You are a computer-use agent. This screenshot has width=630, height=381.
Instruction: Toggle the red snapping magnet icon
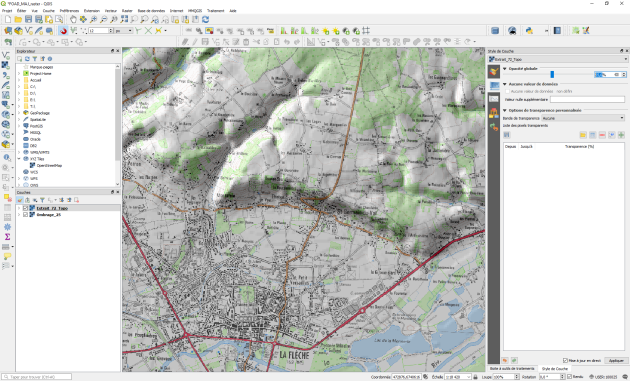pyautogui.click(x=63, y=31)
